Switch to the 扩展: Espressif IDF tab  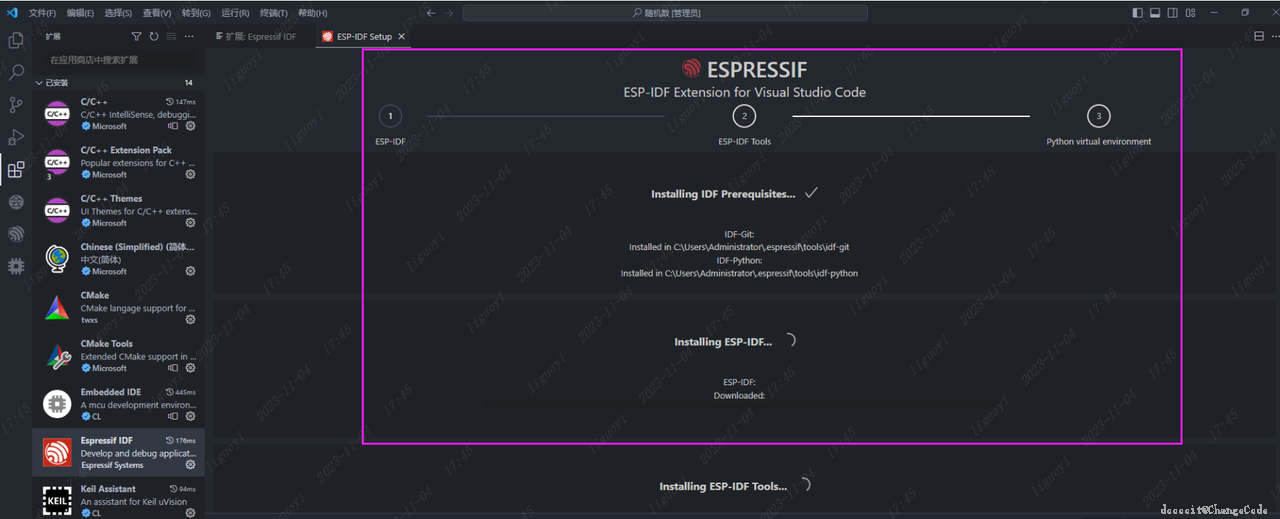[x=261, y=36]
